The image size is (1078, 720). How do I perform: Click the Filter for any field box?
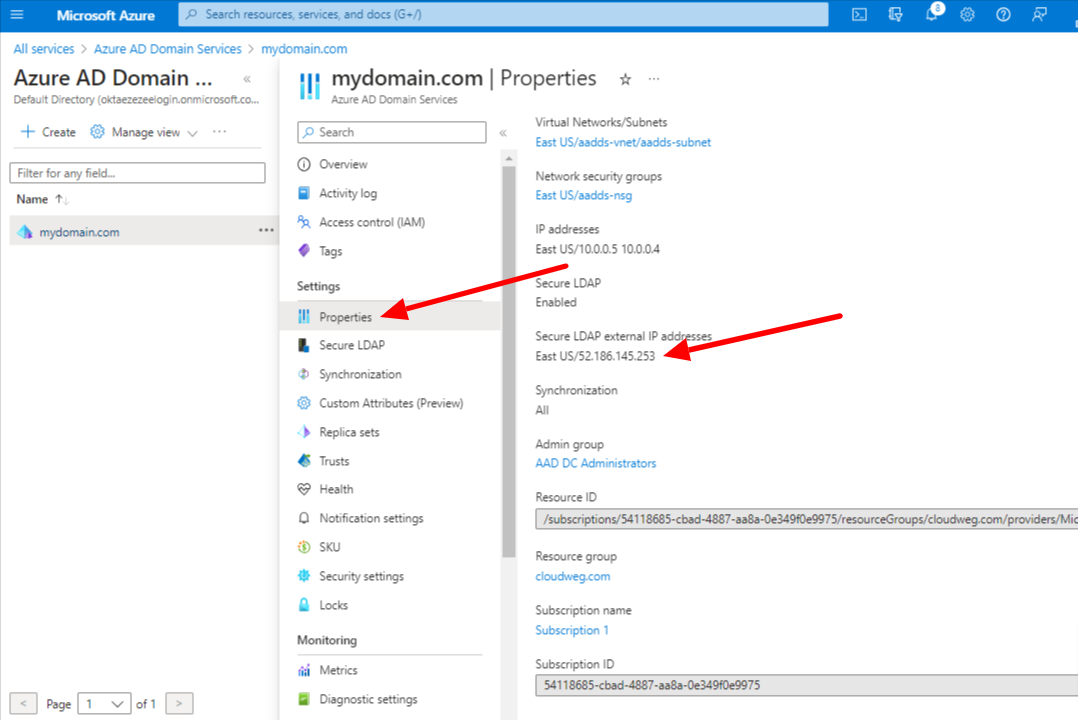(138, 173)
